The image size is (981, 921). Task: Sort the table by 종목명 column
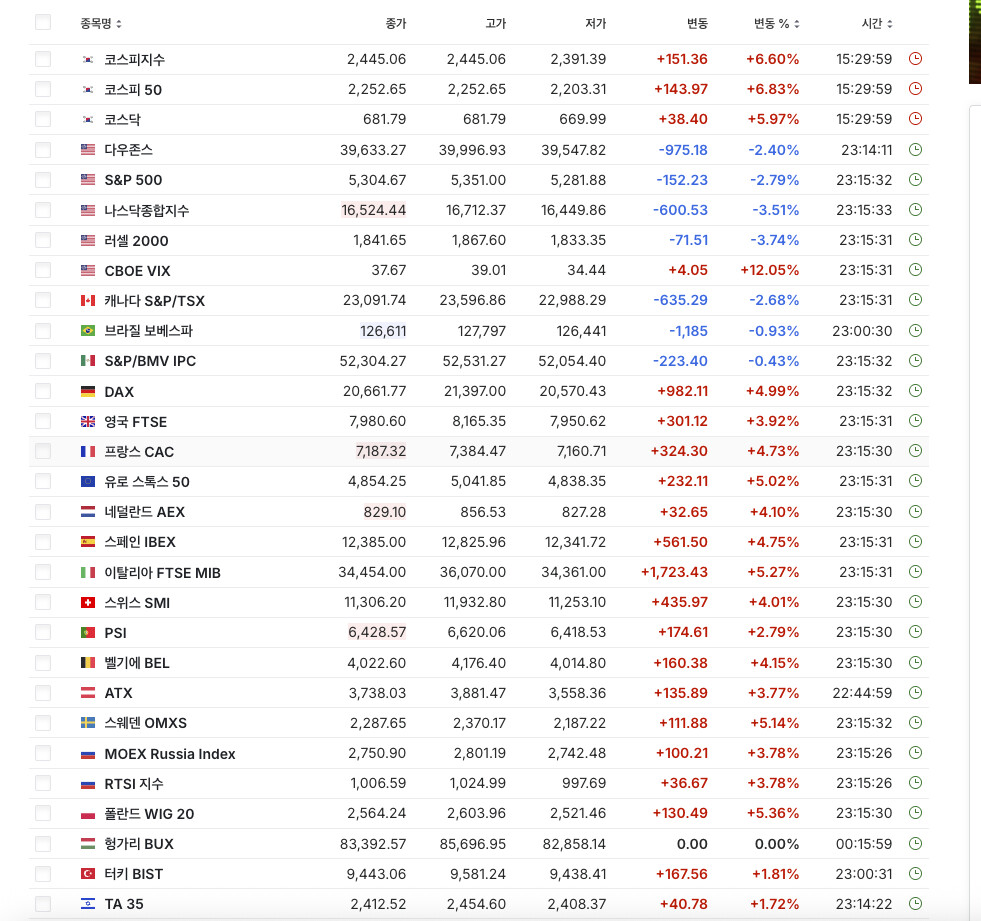coord(101,24)
